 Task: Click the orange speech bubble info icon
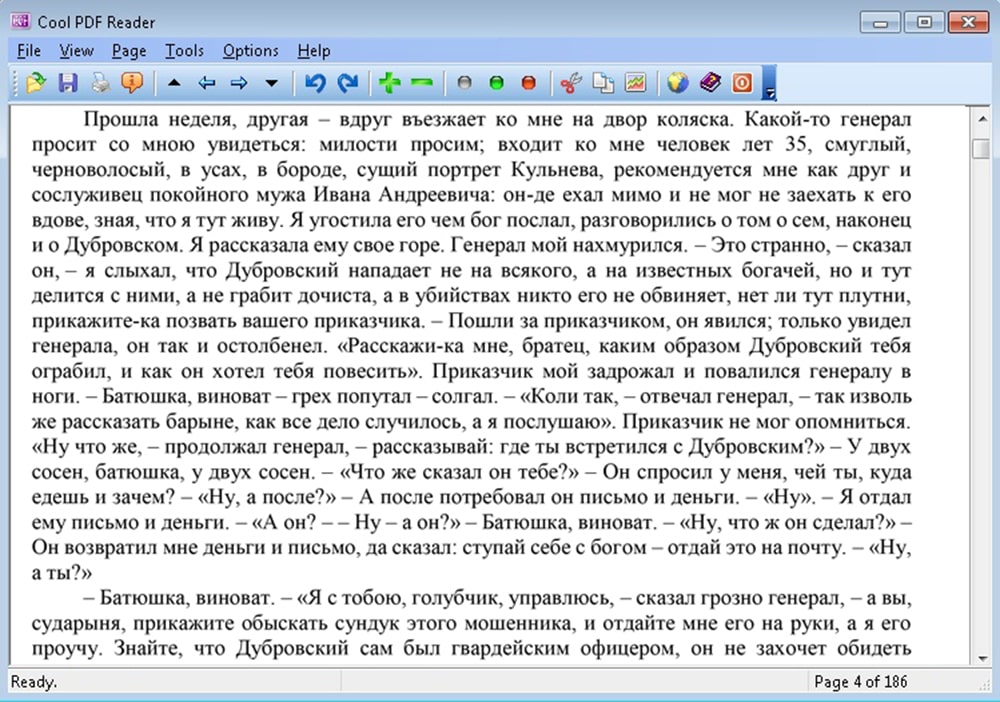point(131,84)
